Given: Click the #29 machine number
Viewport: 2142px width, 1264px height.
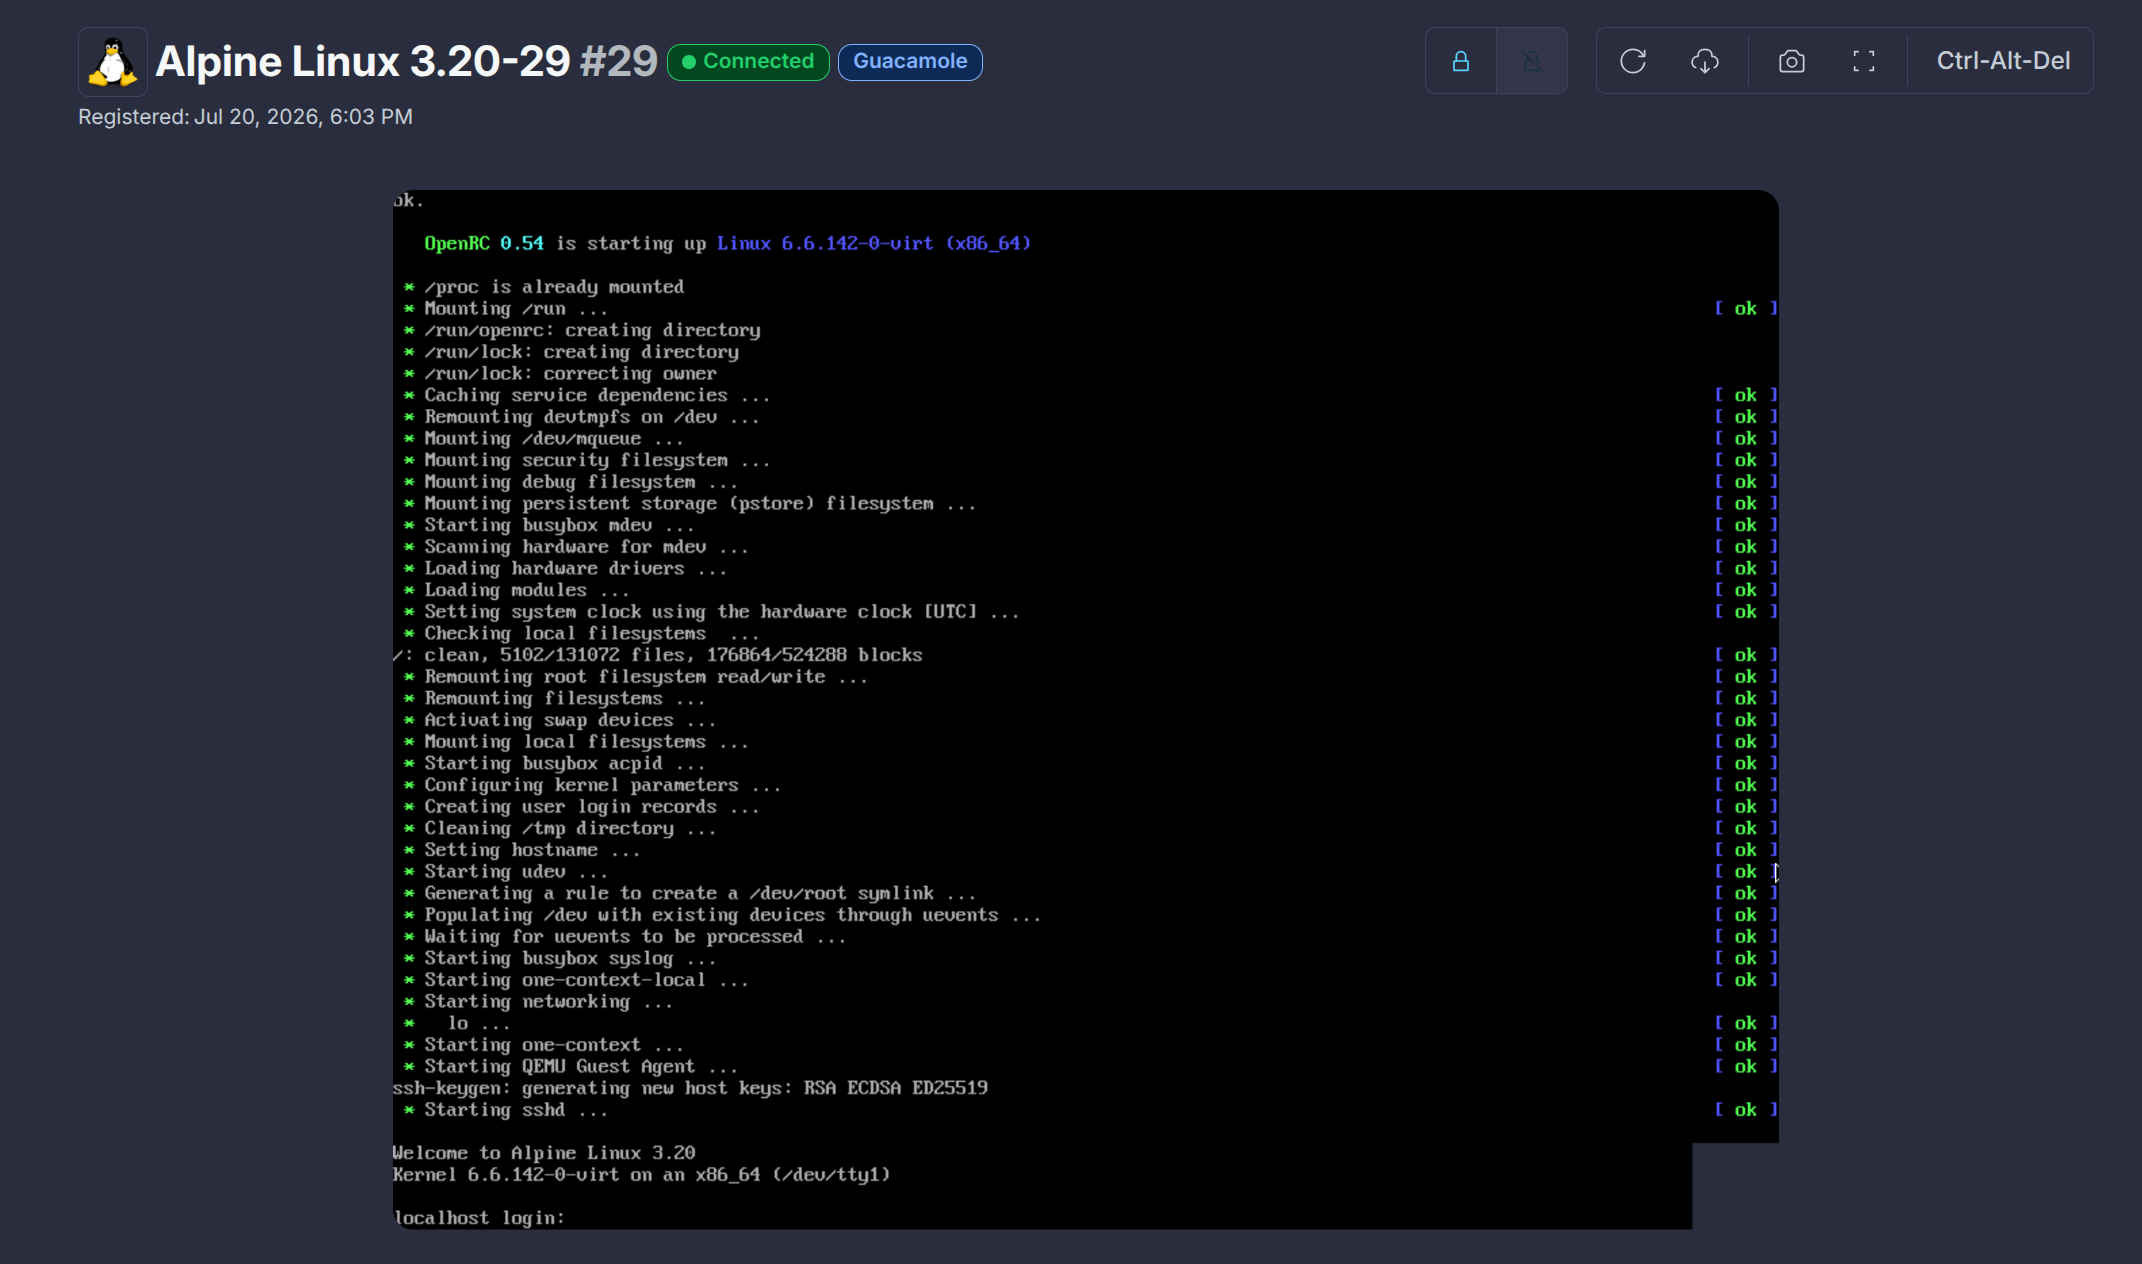Looking at the screenshot, I should 619,62.
